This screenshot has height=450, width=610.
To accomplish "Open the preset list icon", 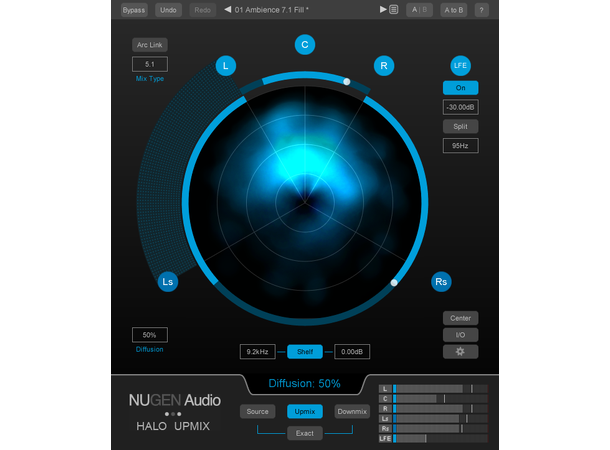I will pos(394,9).
